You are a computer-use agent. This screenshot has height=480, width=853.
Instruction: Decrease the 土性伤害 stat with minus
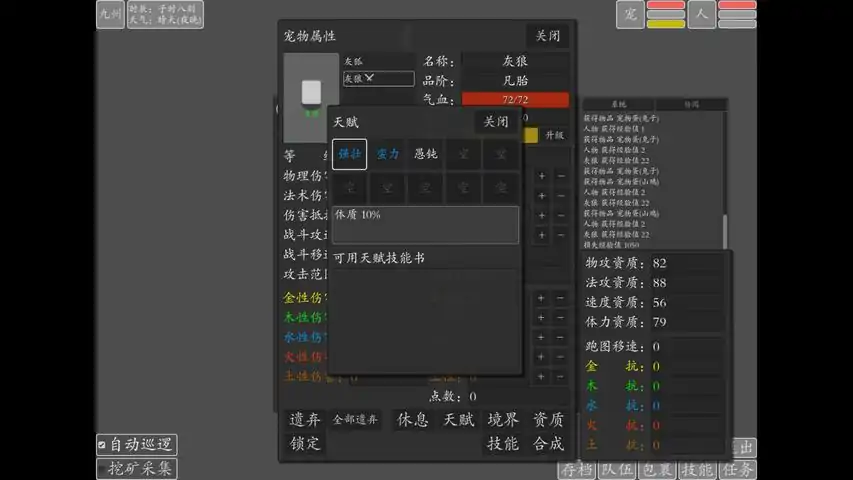pyautogui.click(x=561, y=377)
